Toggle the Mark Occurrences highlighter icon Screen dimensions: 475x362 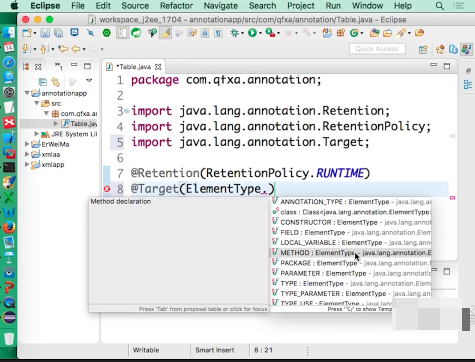pyautogui.click(x=166, y=33)
